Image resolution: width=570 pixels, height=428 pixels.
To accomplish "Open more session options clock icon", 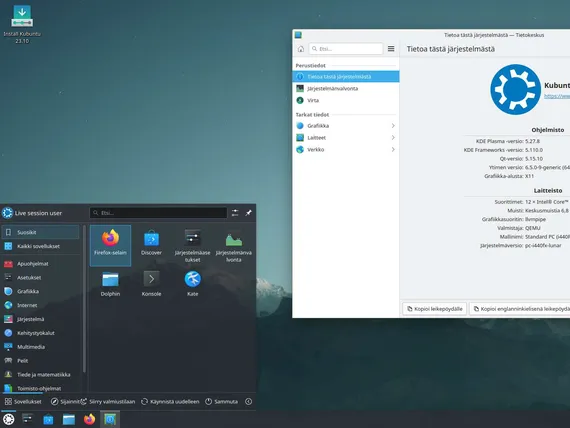I will [x=248, y=401].
